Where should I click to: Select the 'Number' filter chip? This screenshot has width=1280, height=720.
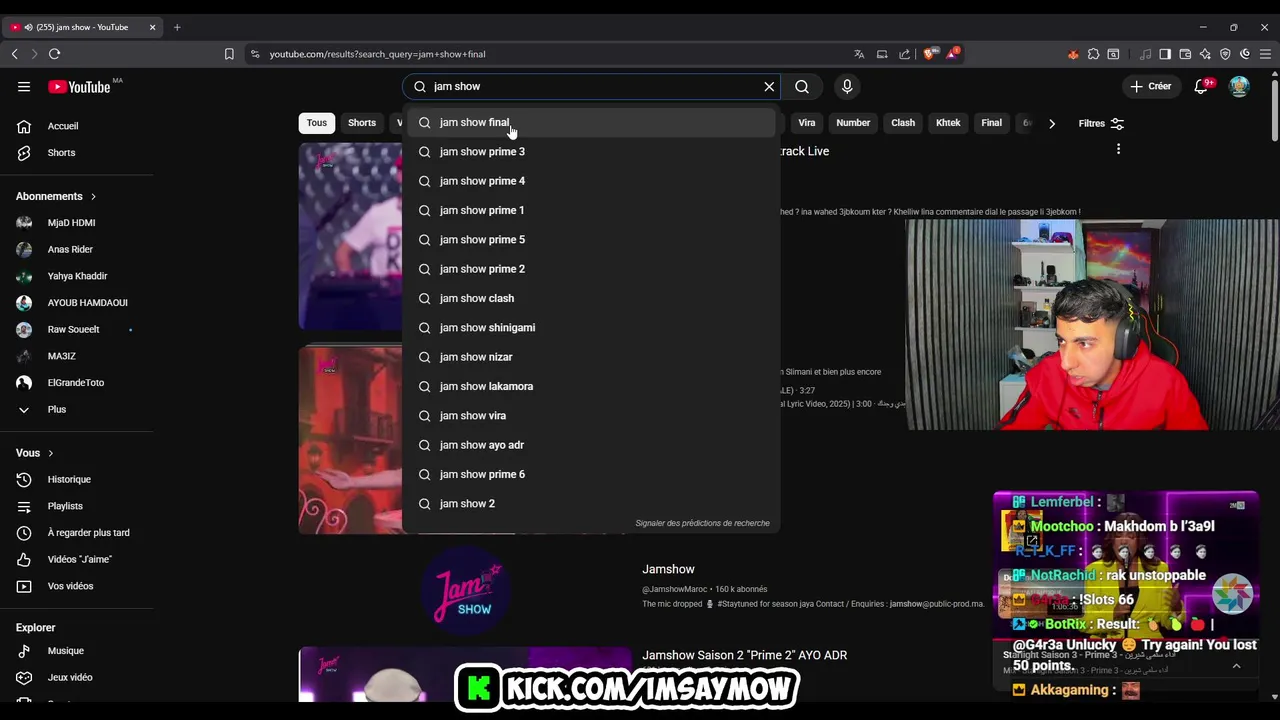click(853, 123)
